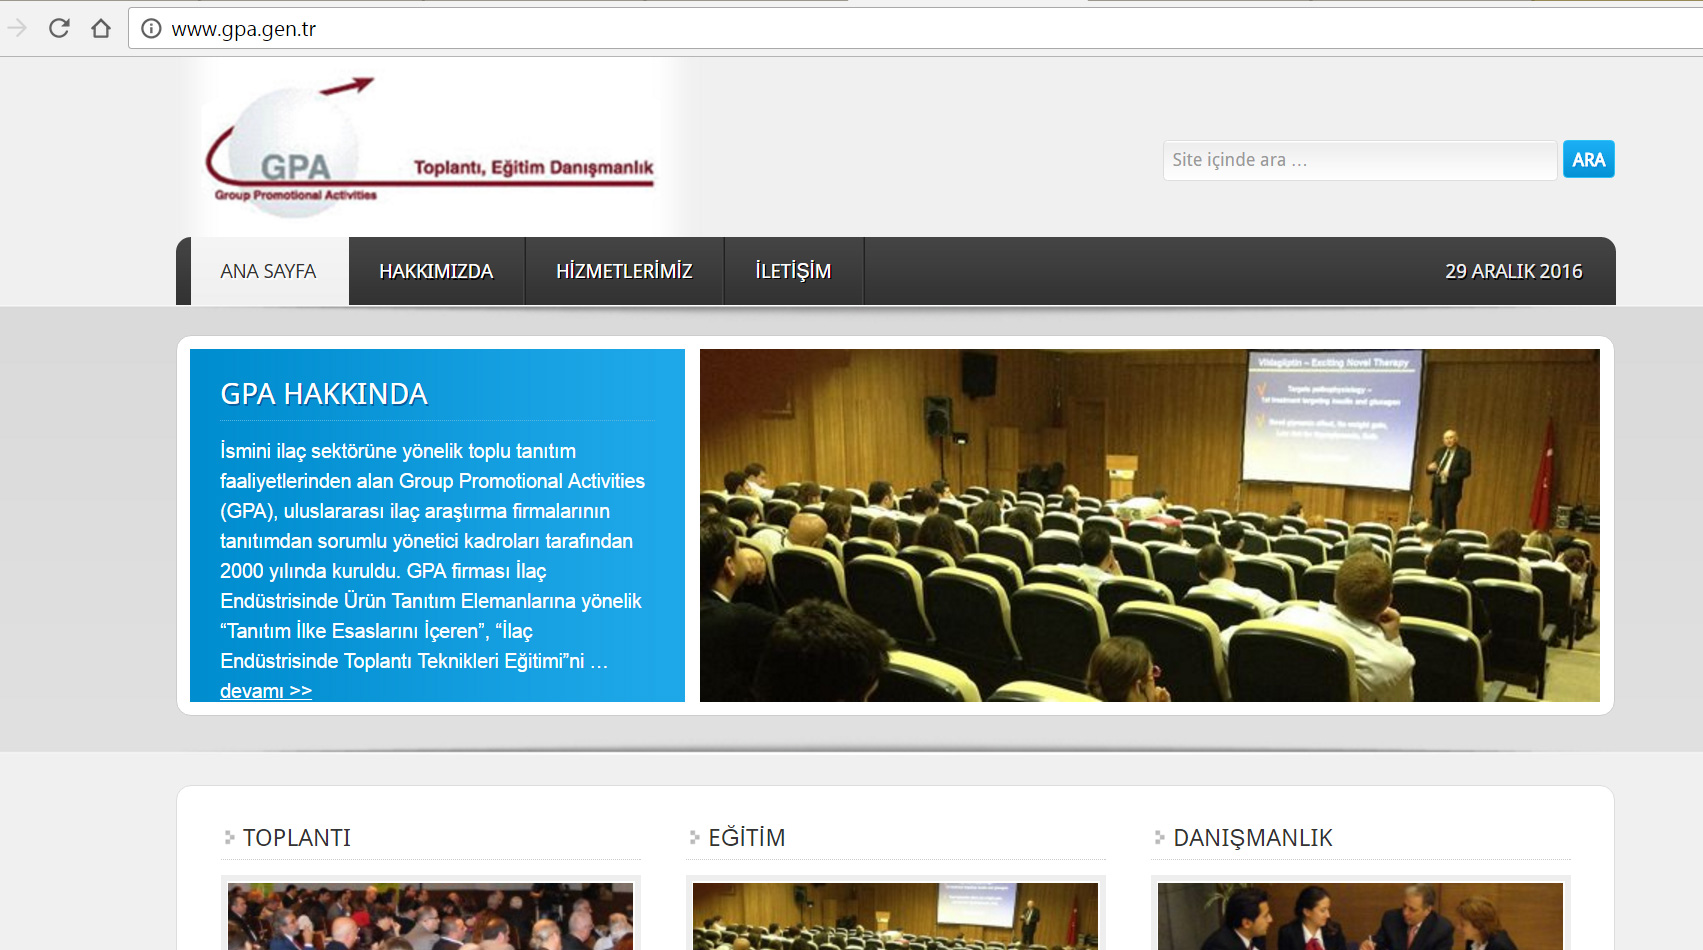This screenshot has width=1703, height=950.
Task: Click the thumbnail image under TOPLANTI
Action: click(x=430, y=916)
